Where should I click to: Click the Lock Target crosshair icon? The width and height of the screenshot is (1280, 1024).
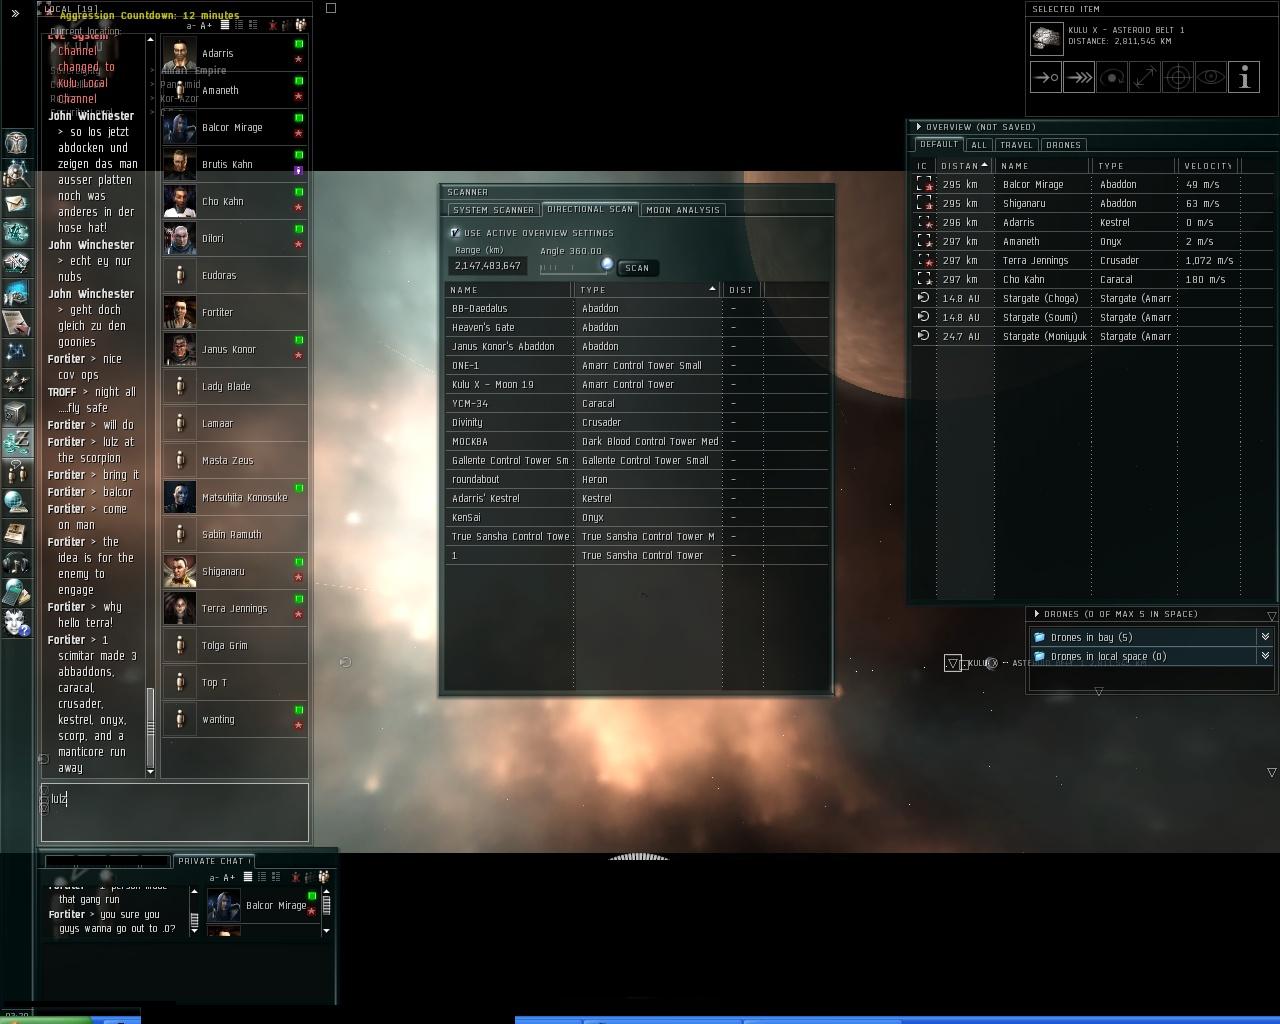coord(1178,77)
